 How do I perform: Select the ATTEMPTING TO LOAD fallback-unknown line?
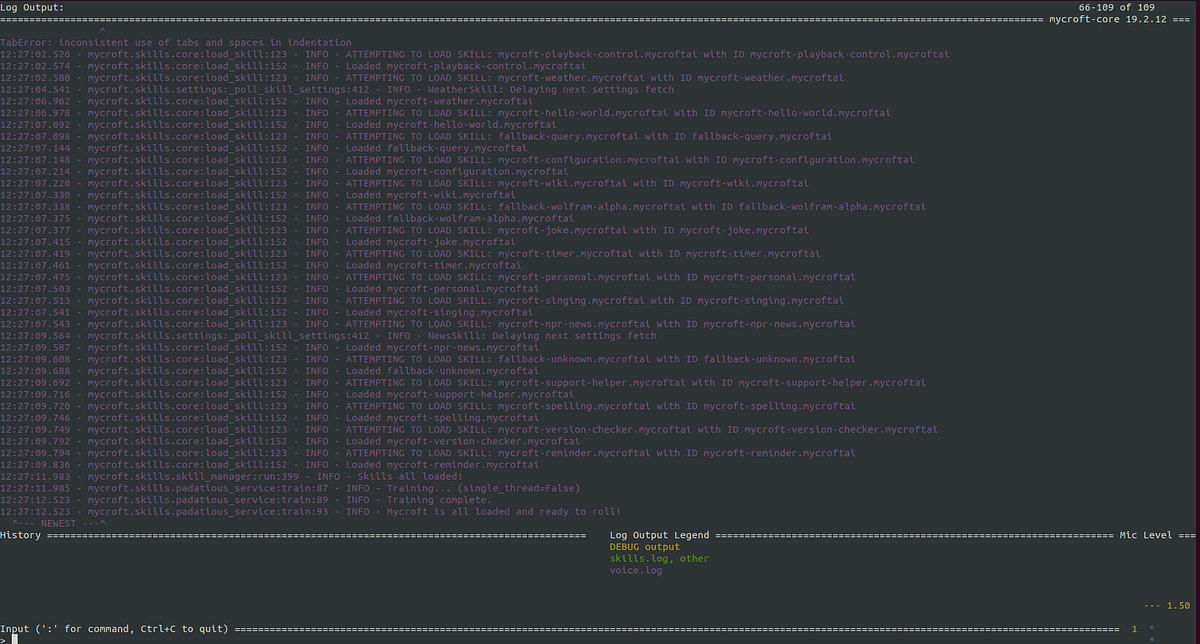pyautogui.click(x=428, y=359)
